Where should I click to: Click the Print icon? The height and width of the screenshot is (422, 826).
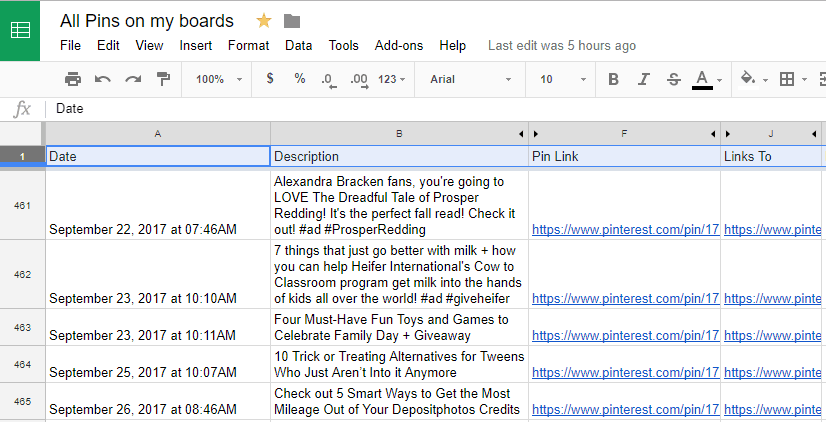(73, 79)
